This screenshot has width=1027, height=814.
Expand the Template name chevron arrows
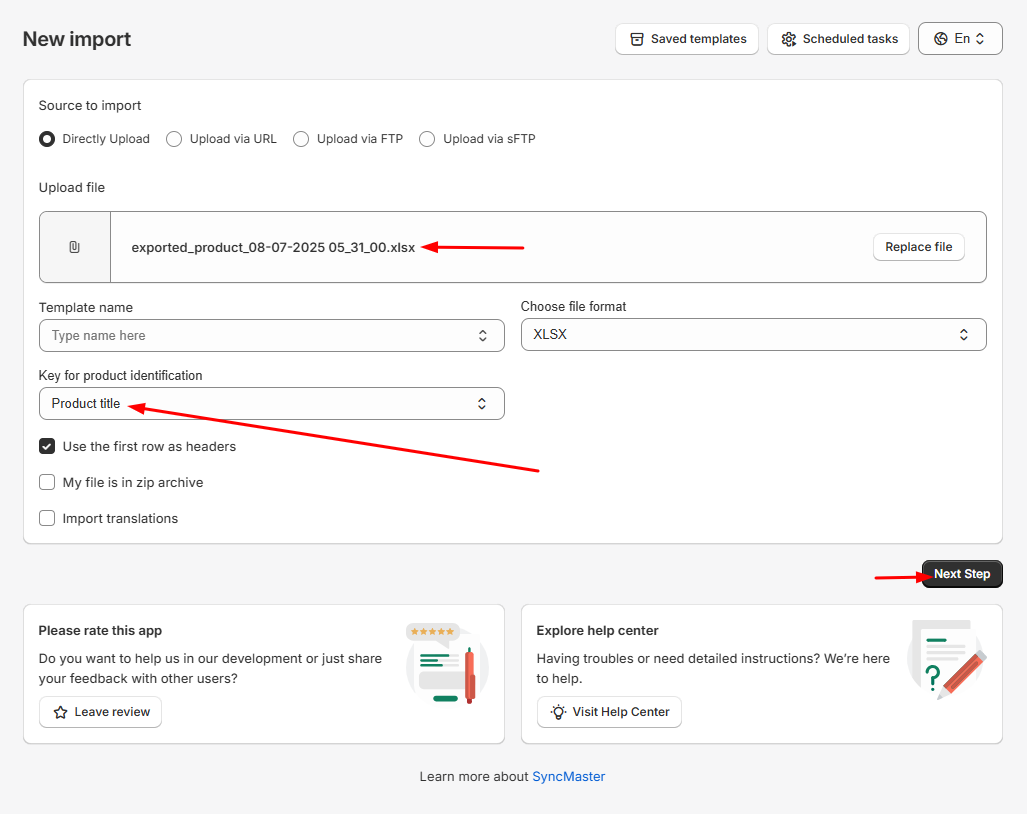[x=483, y=335]
